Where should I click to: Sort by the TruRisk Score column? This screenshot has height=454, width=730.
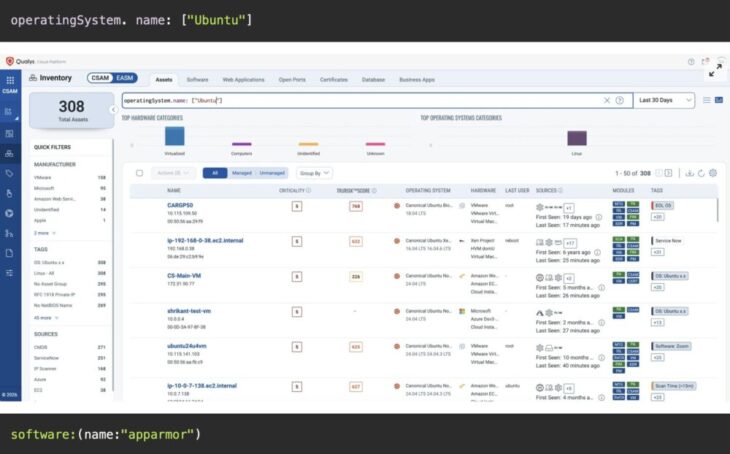click(353, 190)
